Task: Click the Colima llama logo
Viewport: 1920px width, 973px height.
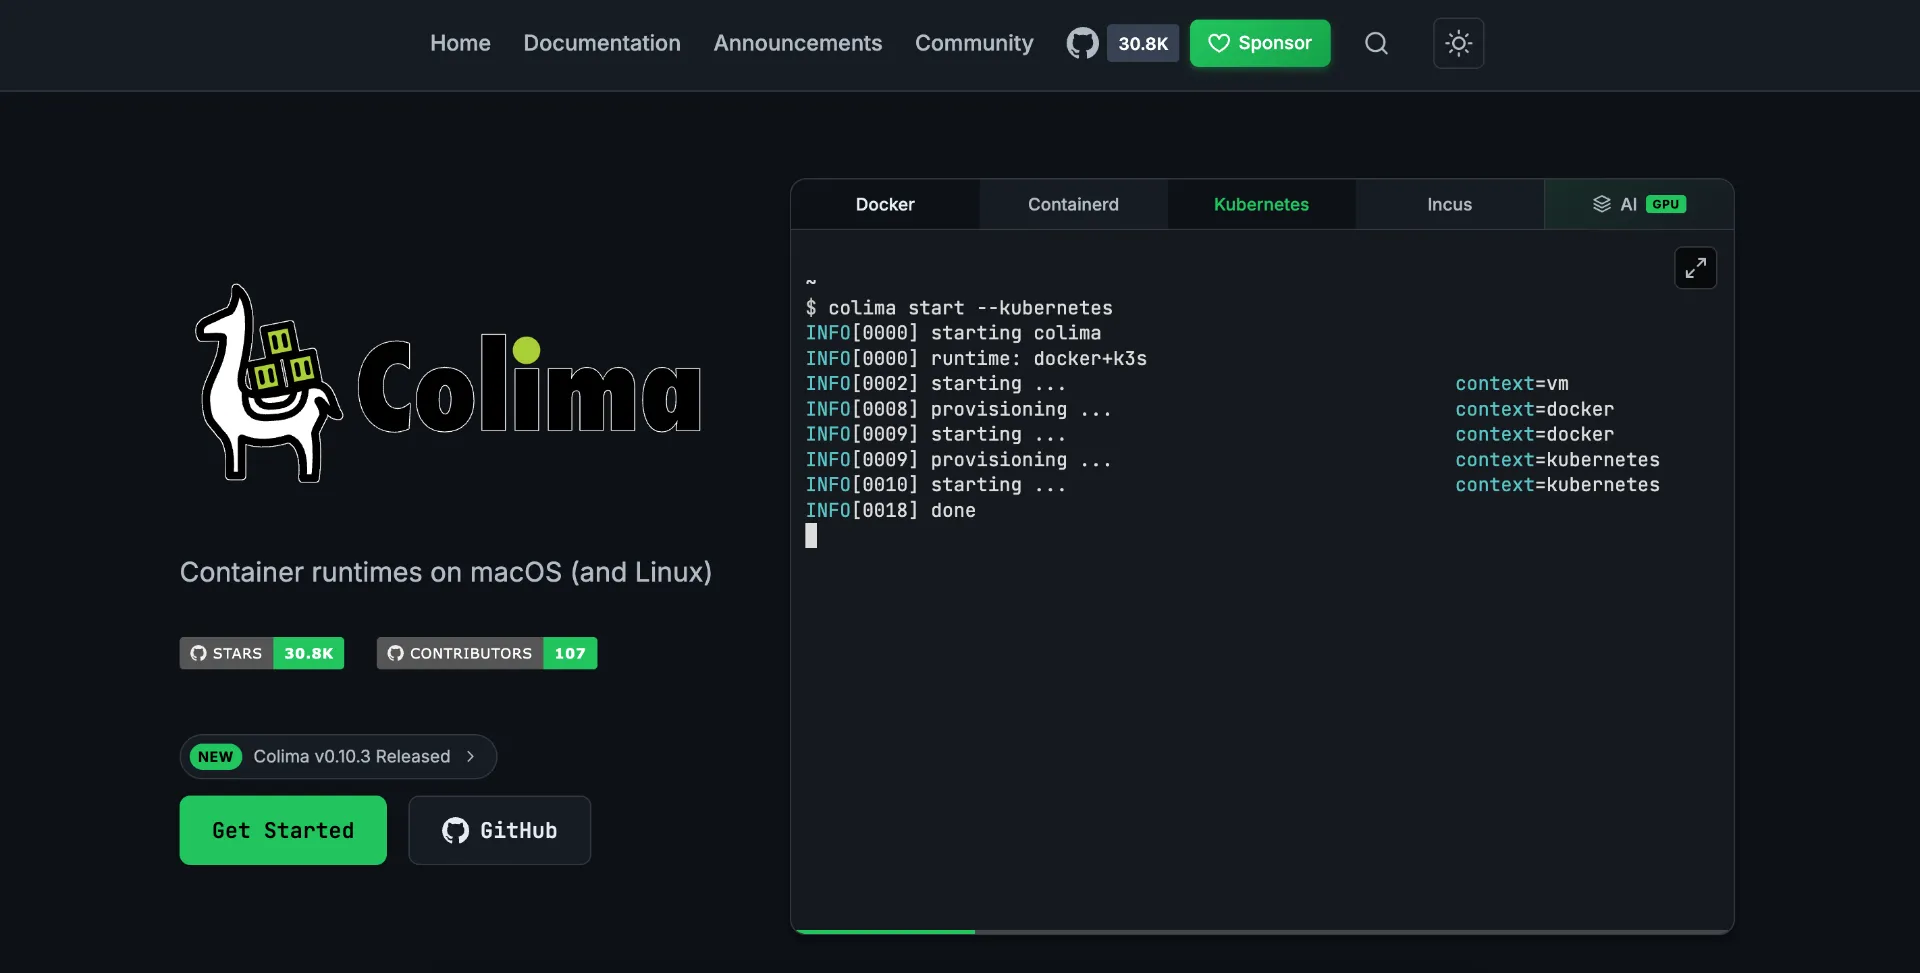Action: 450,384
